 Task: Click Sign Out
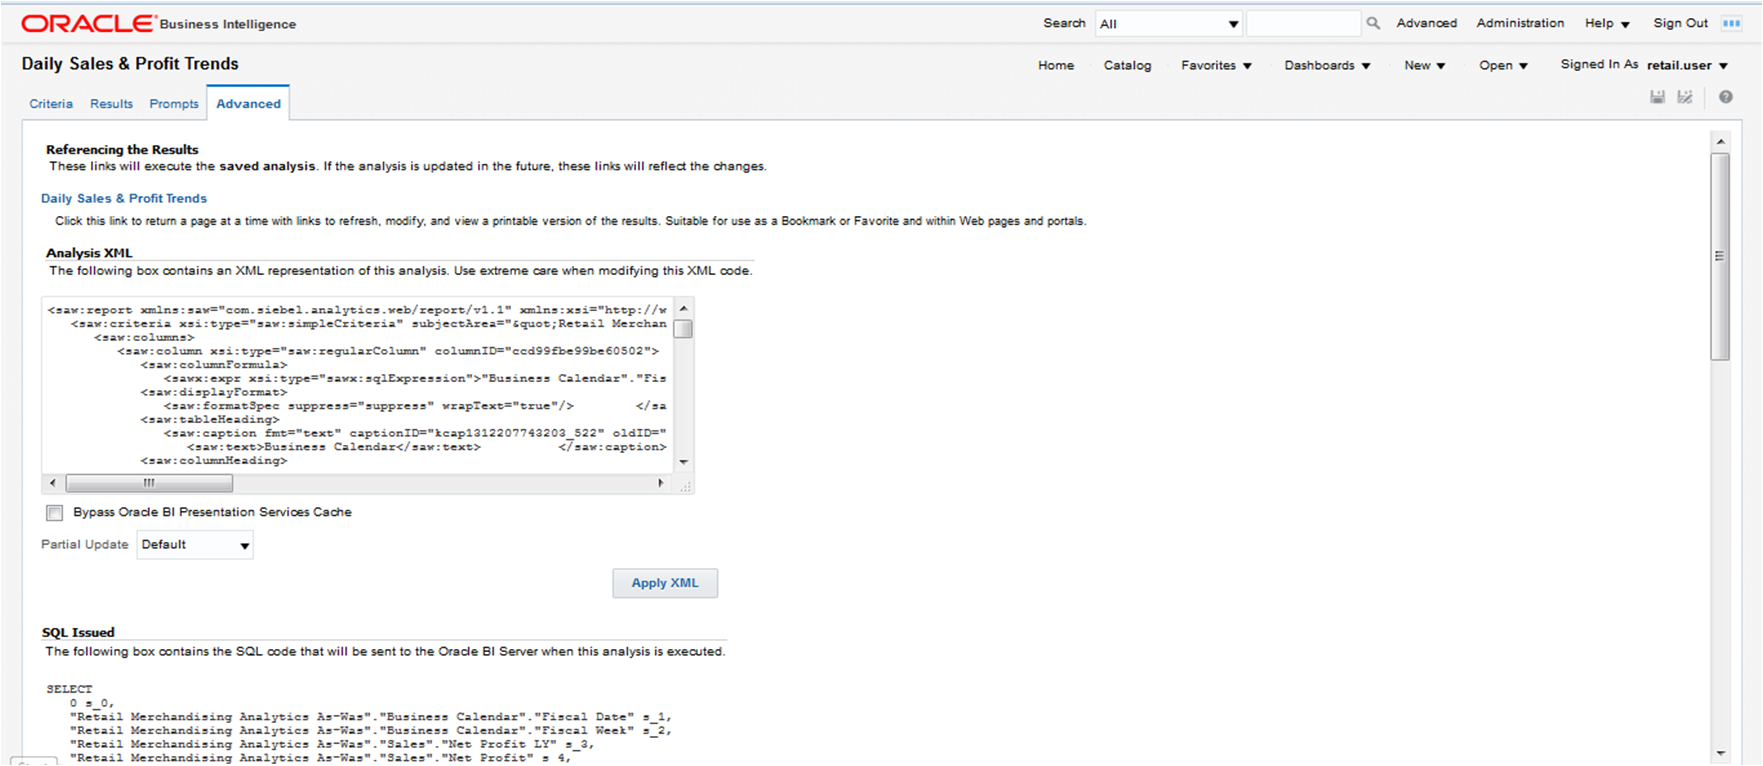tap(1680, 23)
